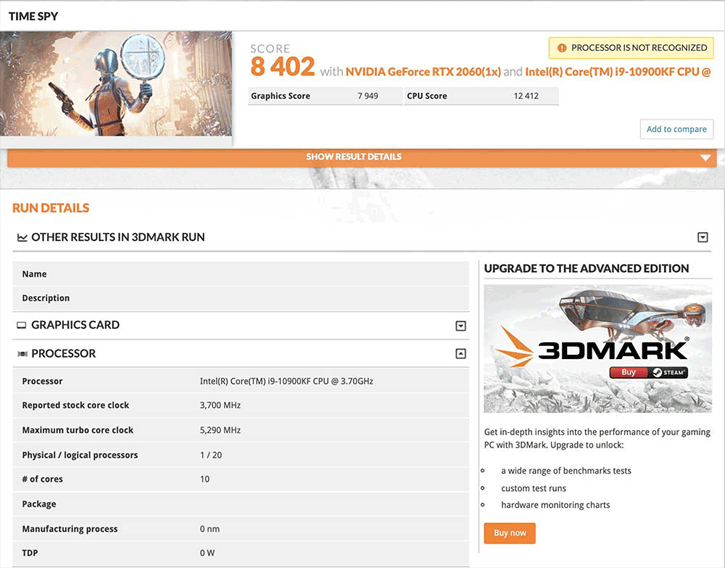This screenshot has width=725, height=568.
Task: Click the 3,700 MHz stock clock value
Action: [x=220, y=405]
